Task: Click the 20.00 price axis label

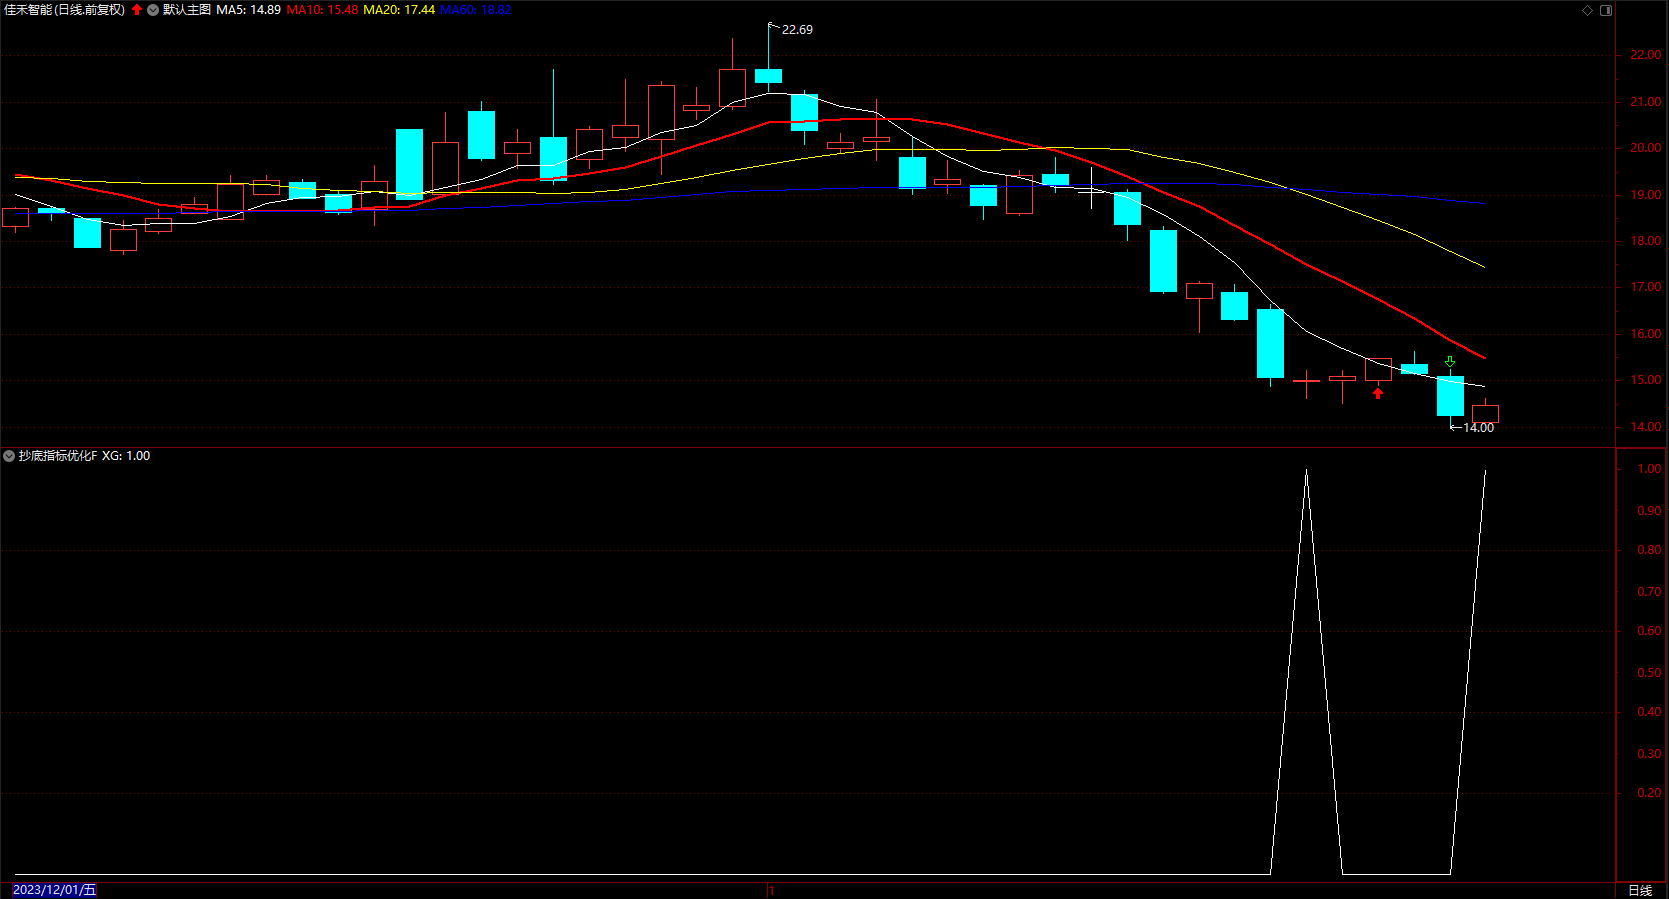Action: [x=1645, y=148]
